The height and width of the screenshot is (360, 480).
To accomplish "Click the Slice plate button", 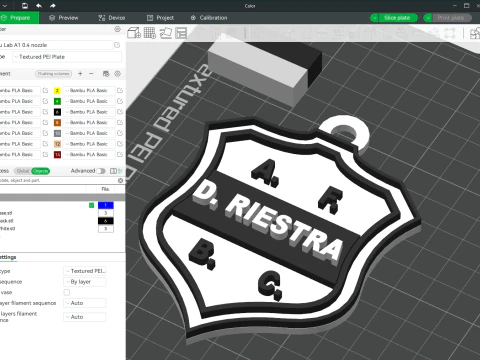I will [397, 18].
